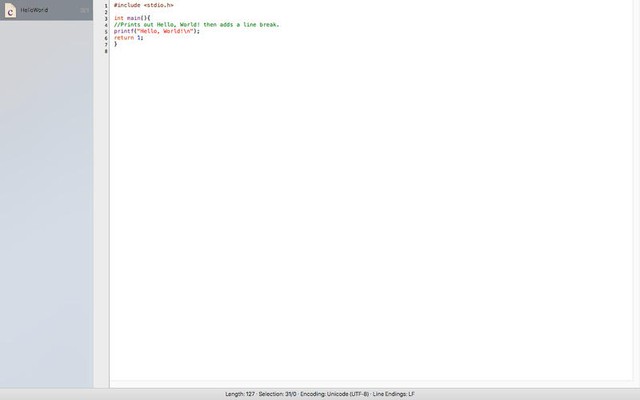This screenshot has height=400, width=640.
Task: Click the empty area of the document sidebar
Action: pos(46,200)
